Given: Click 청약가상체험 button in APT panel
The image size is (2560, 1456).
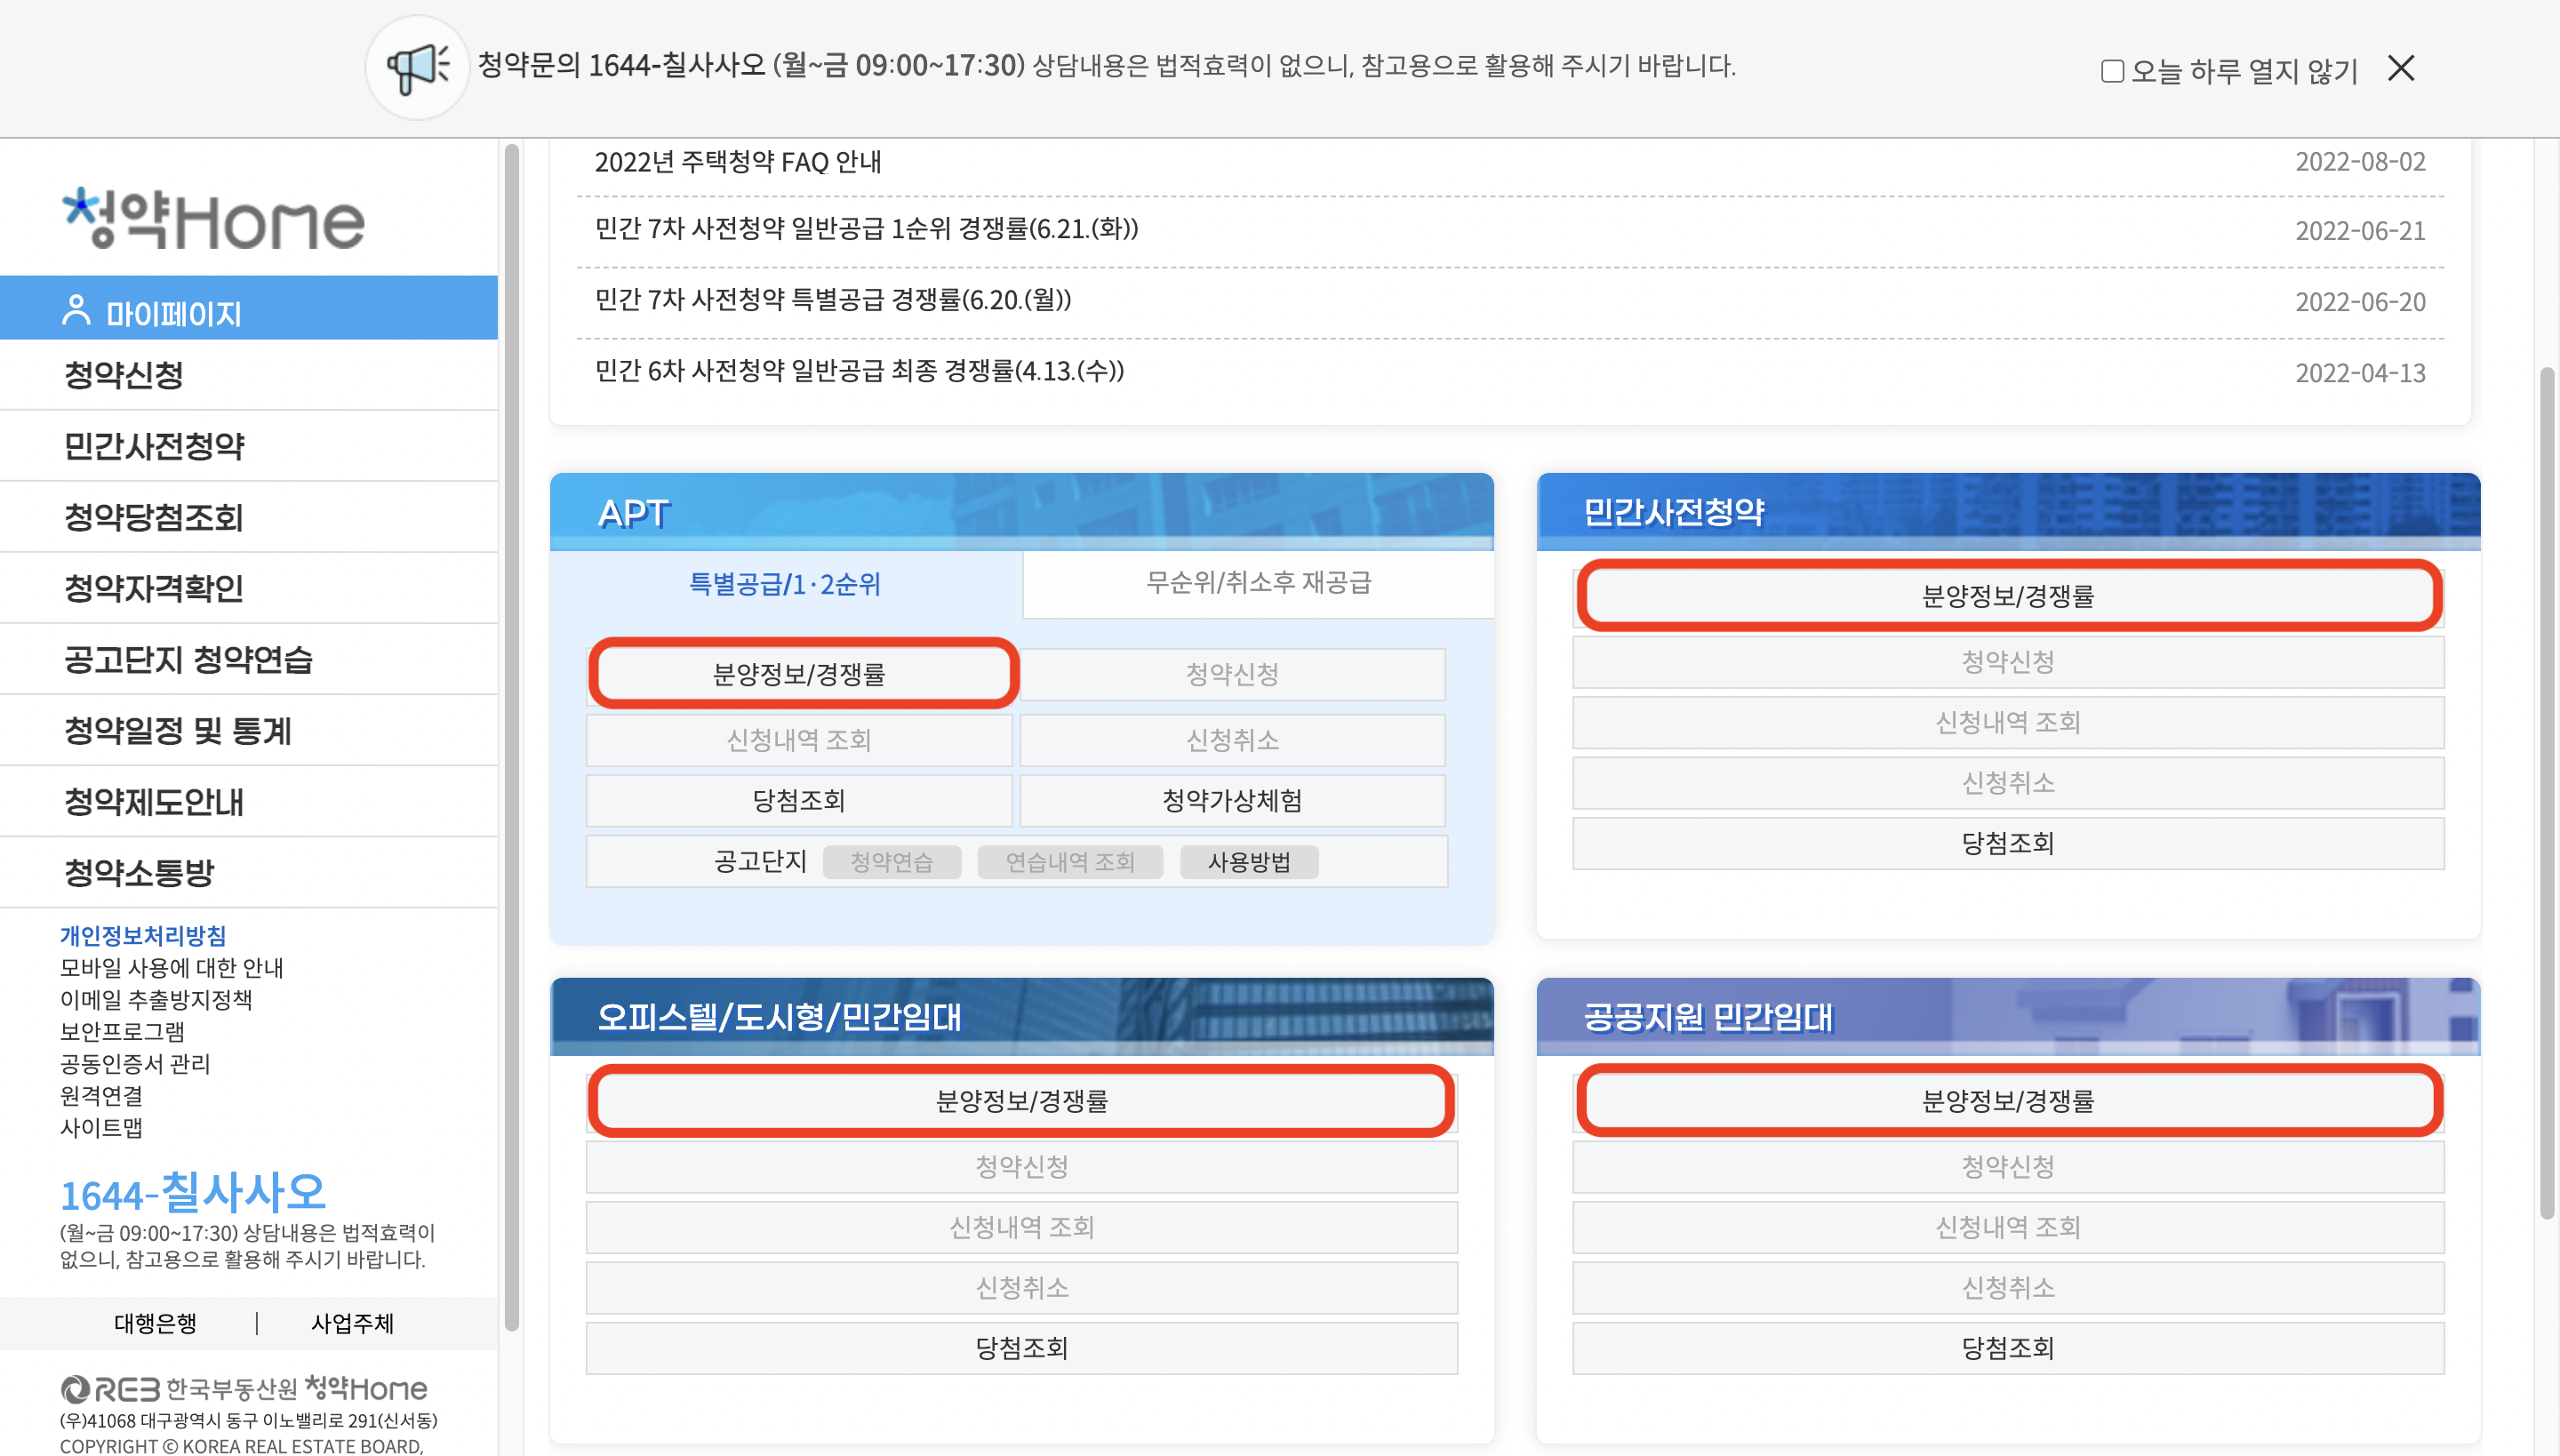Looking at the screenshot, I should pos(1231,800).
